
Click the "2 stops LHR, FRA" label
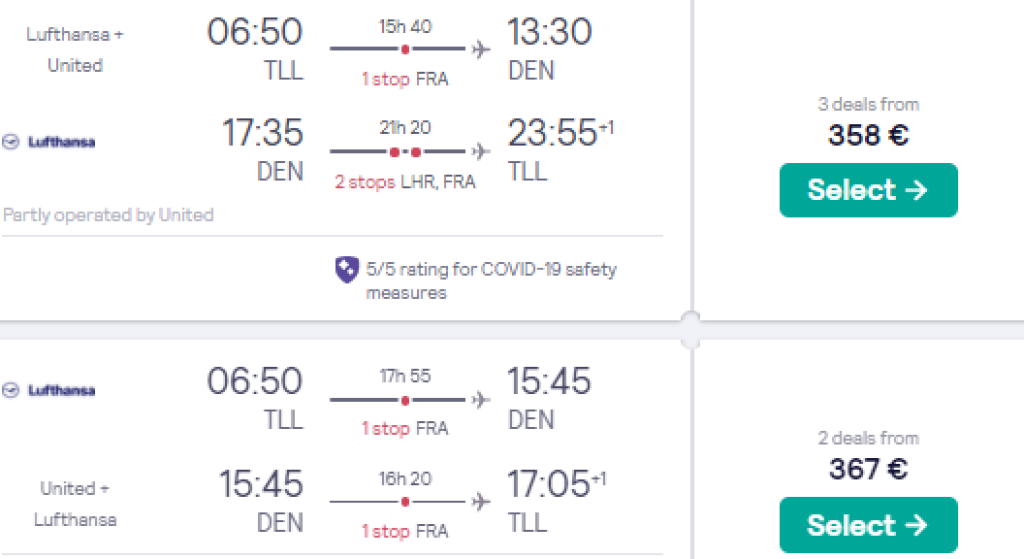click(405, 182)
